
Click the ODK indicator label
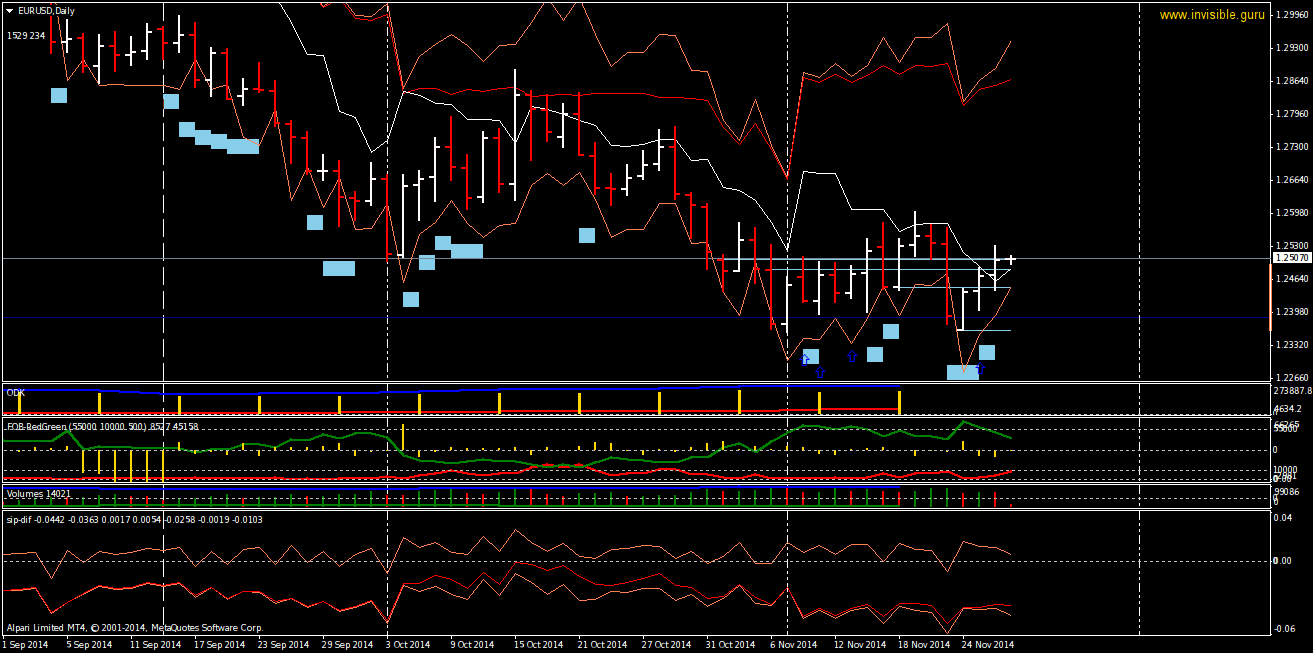pyautogui.click(x=15, y=393)
